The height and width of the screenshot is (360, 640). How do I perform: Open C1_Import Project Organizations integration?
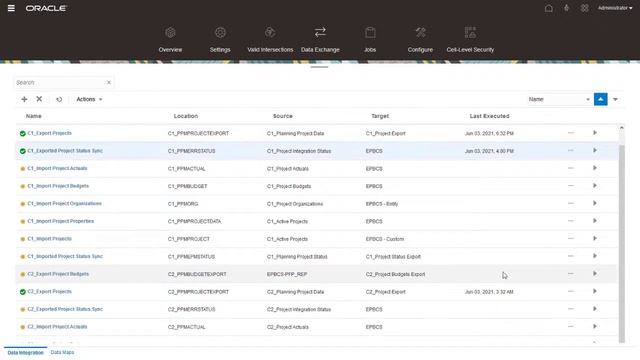tap(64, 203)
